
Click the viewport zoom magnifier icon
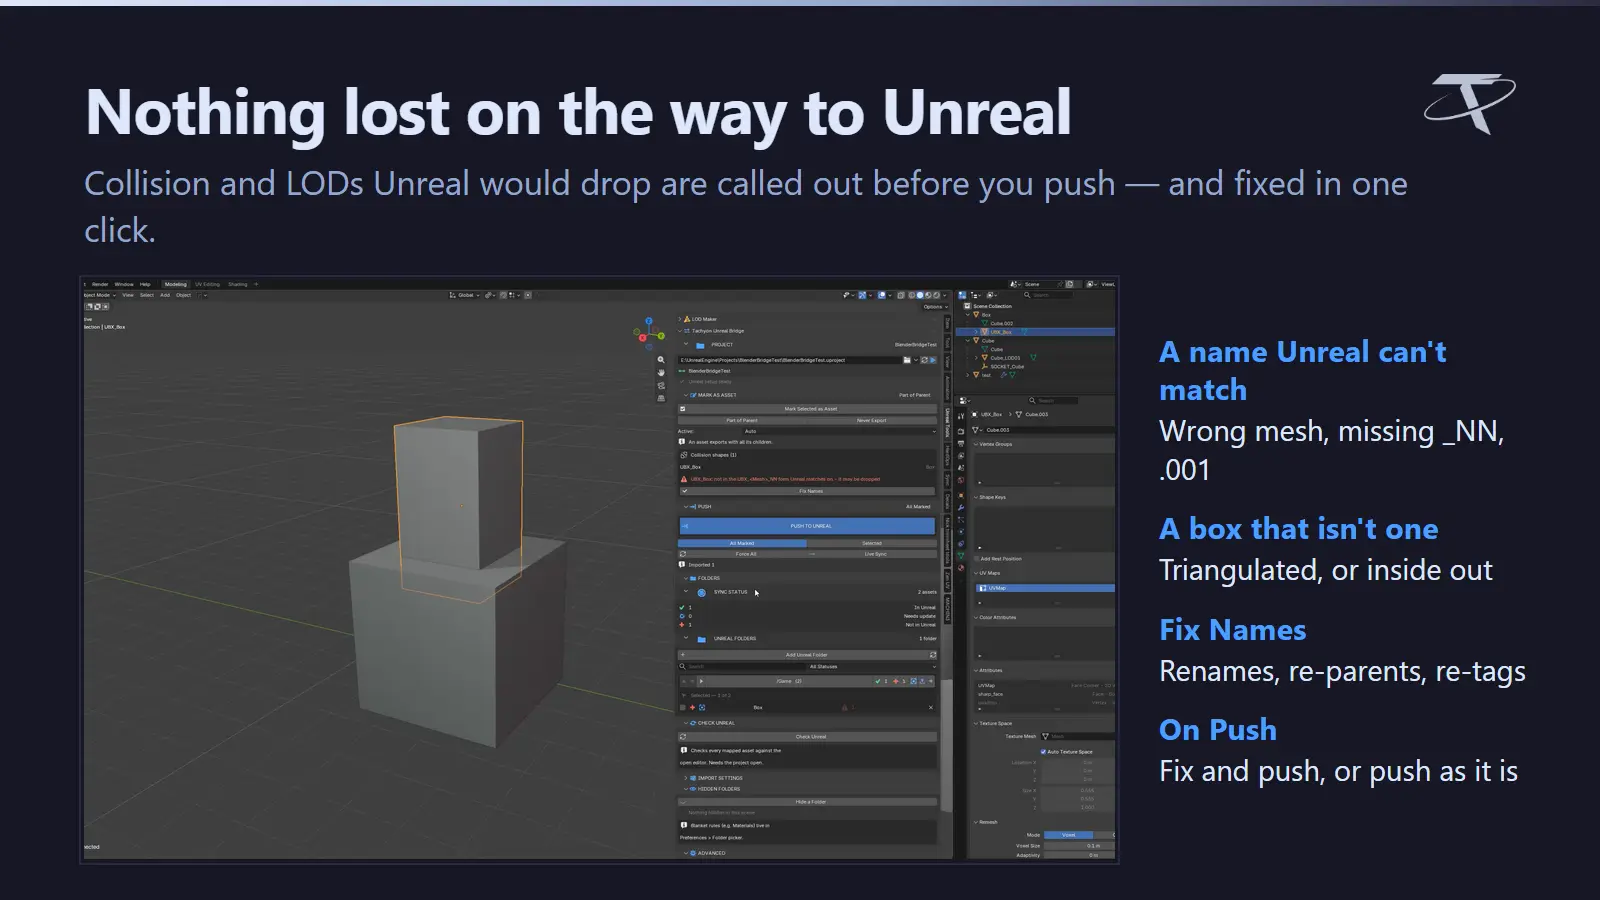[661, 359]
